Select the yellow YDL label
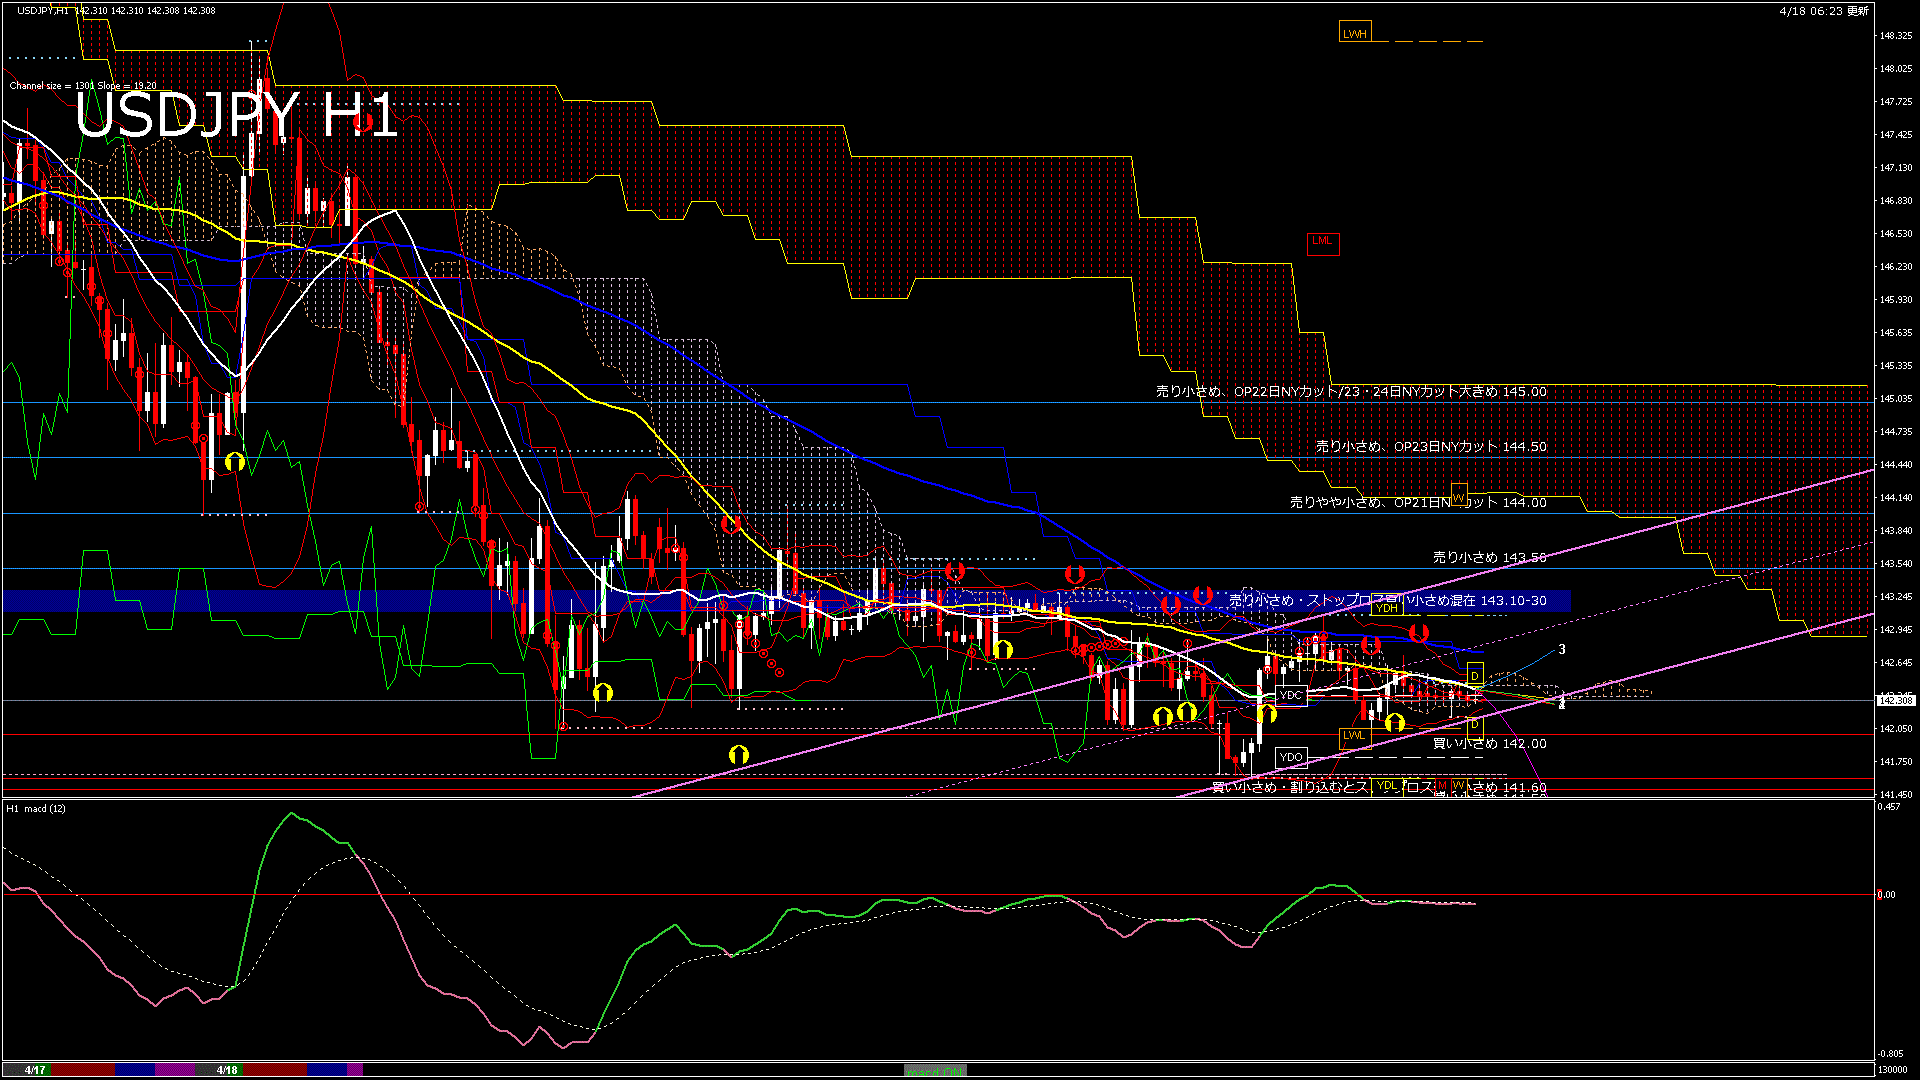Viewport: 1920px width, 1080px height. tap(1387, 786)
